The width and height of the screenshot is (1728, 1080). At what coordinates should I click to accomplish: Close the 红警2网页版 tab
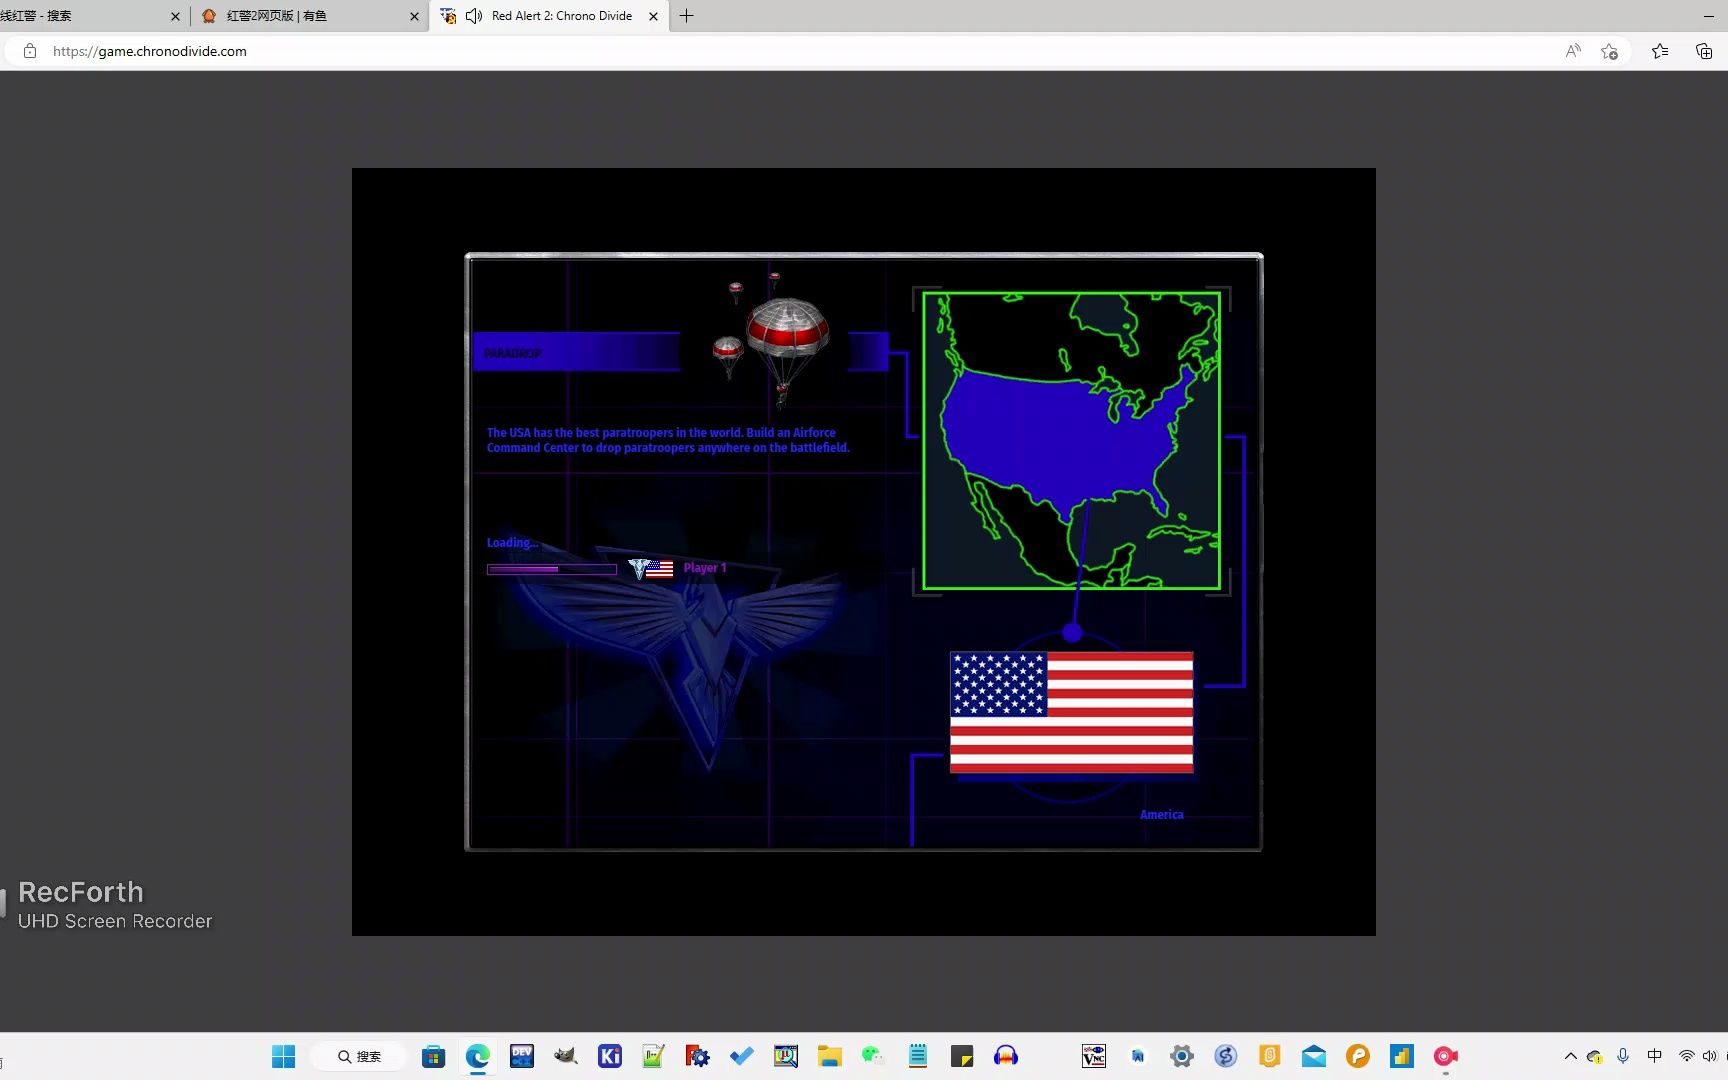pos(414,16)
